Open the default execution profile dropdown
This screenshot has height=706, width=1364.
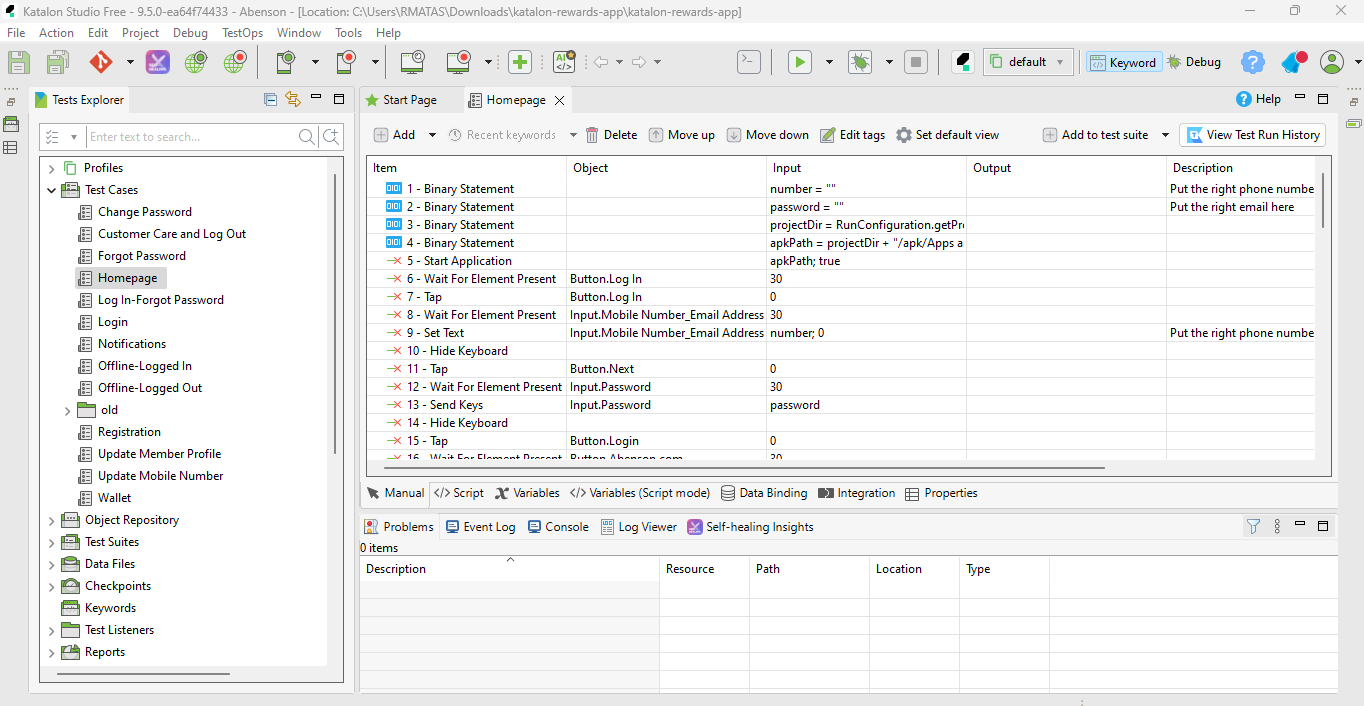1028,62
